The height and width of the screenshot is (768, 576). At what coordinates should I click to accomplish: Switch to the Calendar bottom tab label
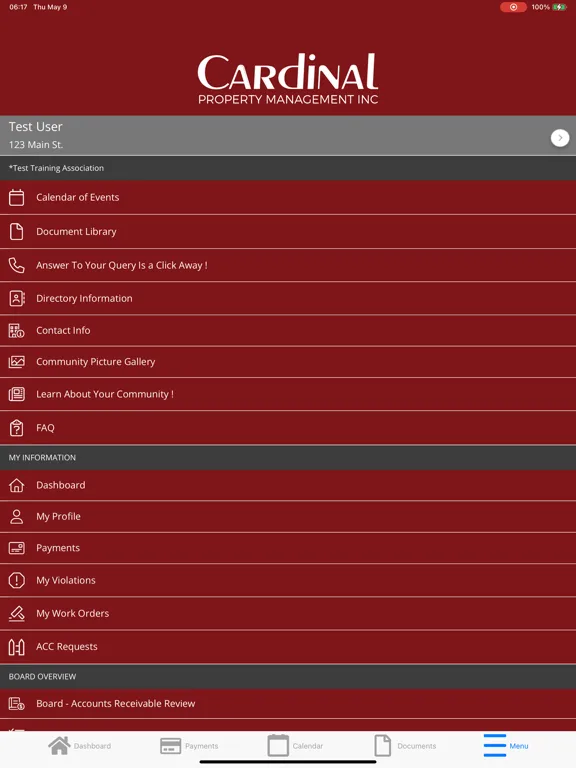point(308,746)
